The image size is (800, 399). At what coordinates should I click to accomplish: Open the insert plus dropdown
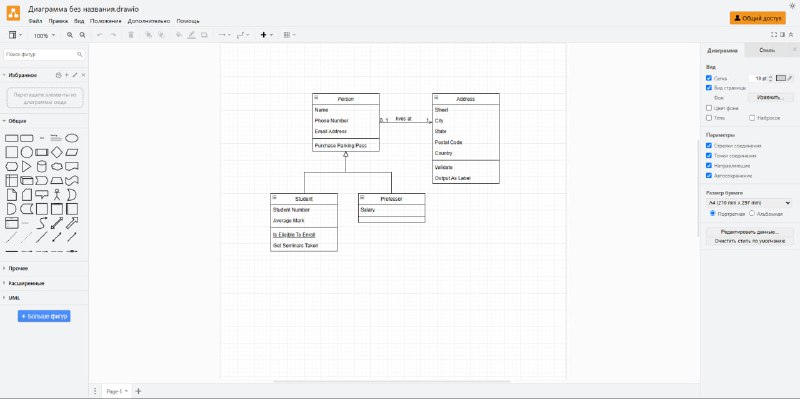[x=266, y=35]
